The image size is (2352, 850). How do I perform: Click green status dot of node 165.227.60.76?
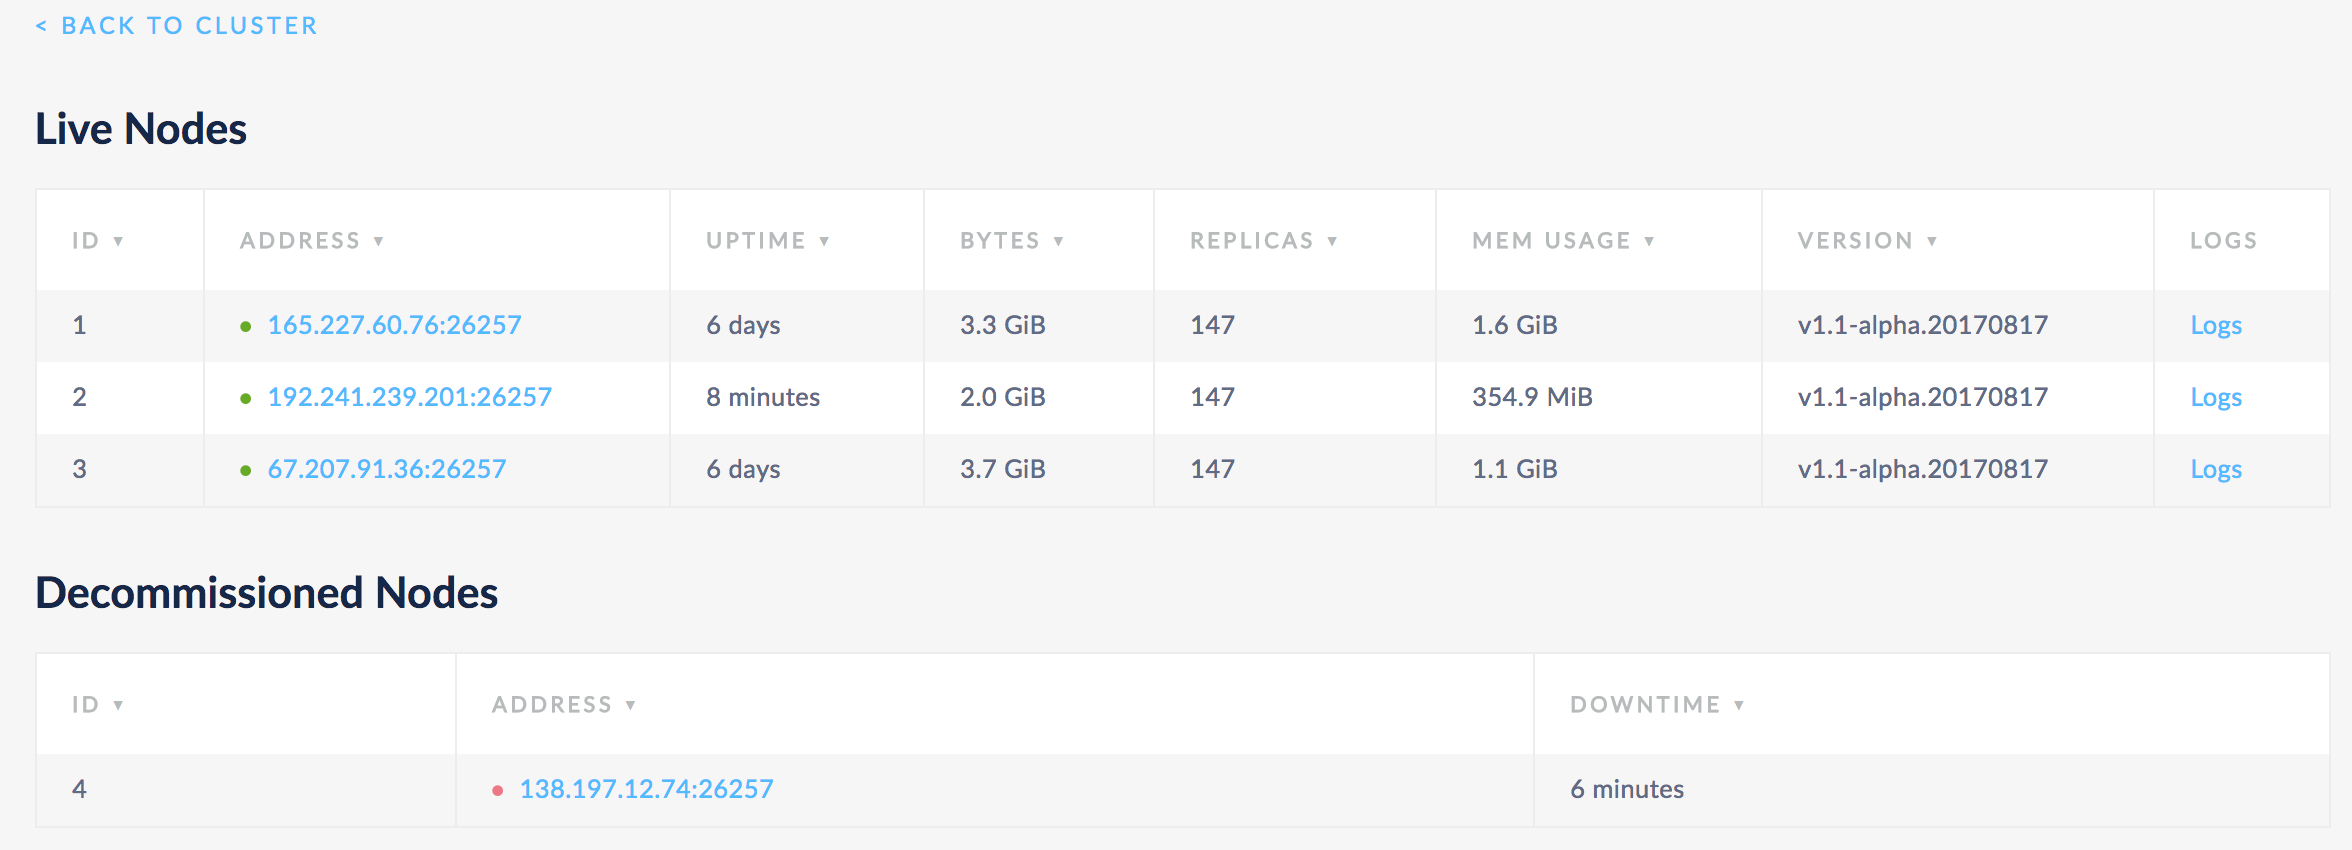click(245, 326)
